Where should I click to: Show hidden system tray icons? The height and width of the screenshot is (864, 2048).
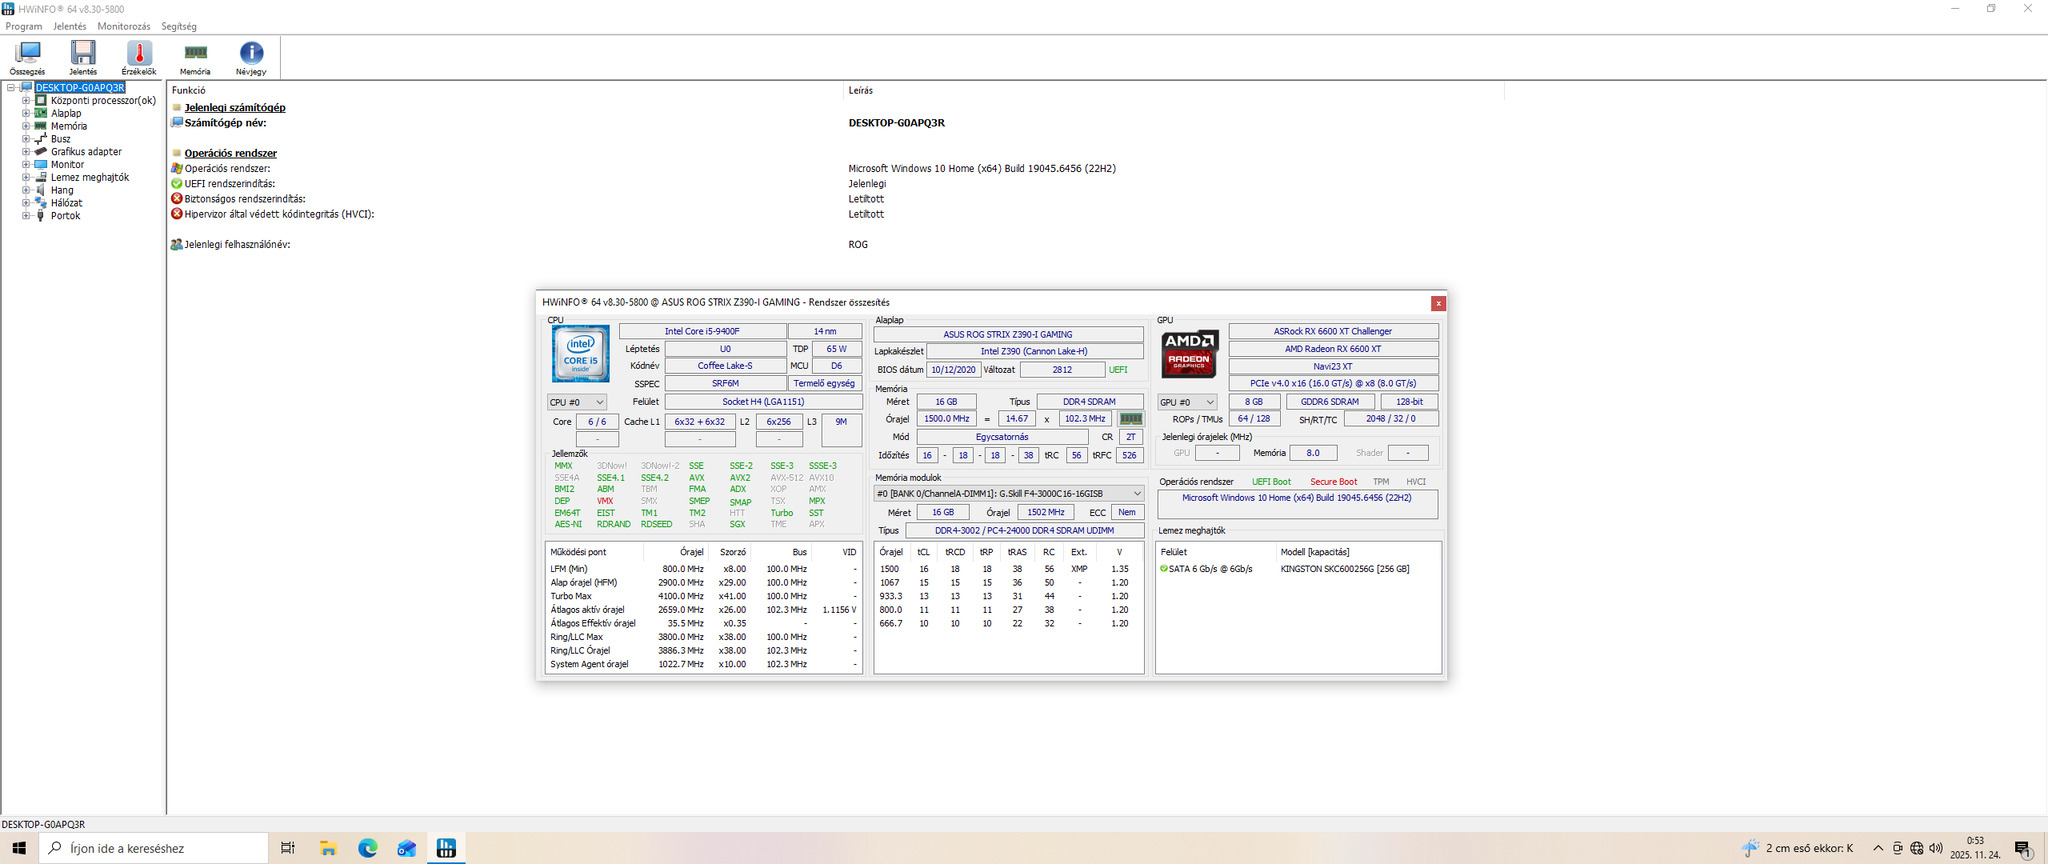(x=1877, y=848)
